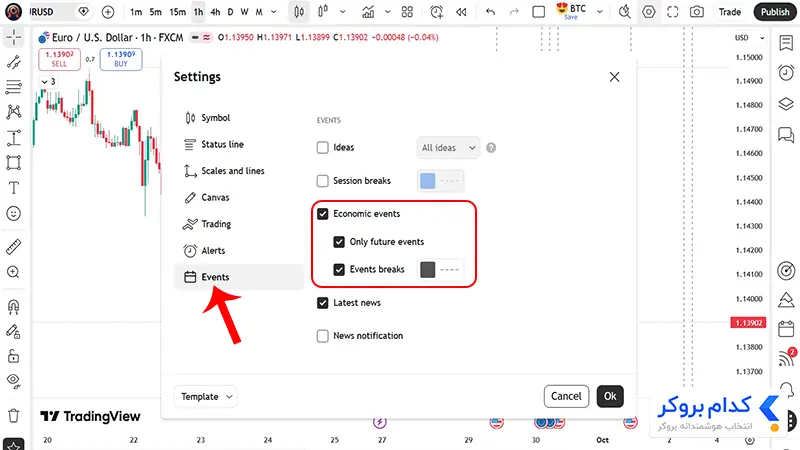Viewport: 800px width, 450px height.
Task: Uncheck the Events breaks checkbox
Action: [339, 269]
